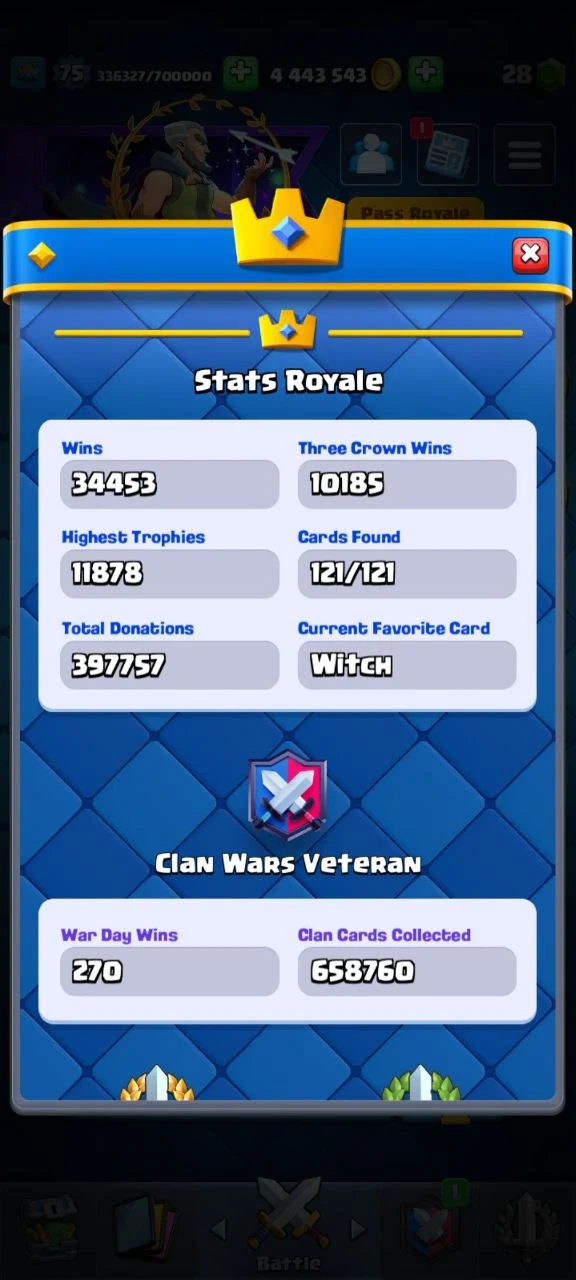Open the news feed icon
576x1280 pixels.
tap(447, 154)
